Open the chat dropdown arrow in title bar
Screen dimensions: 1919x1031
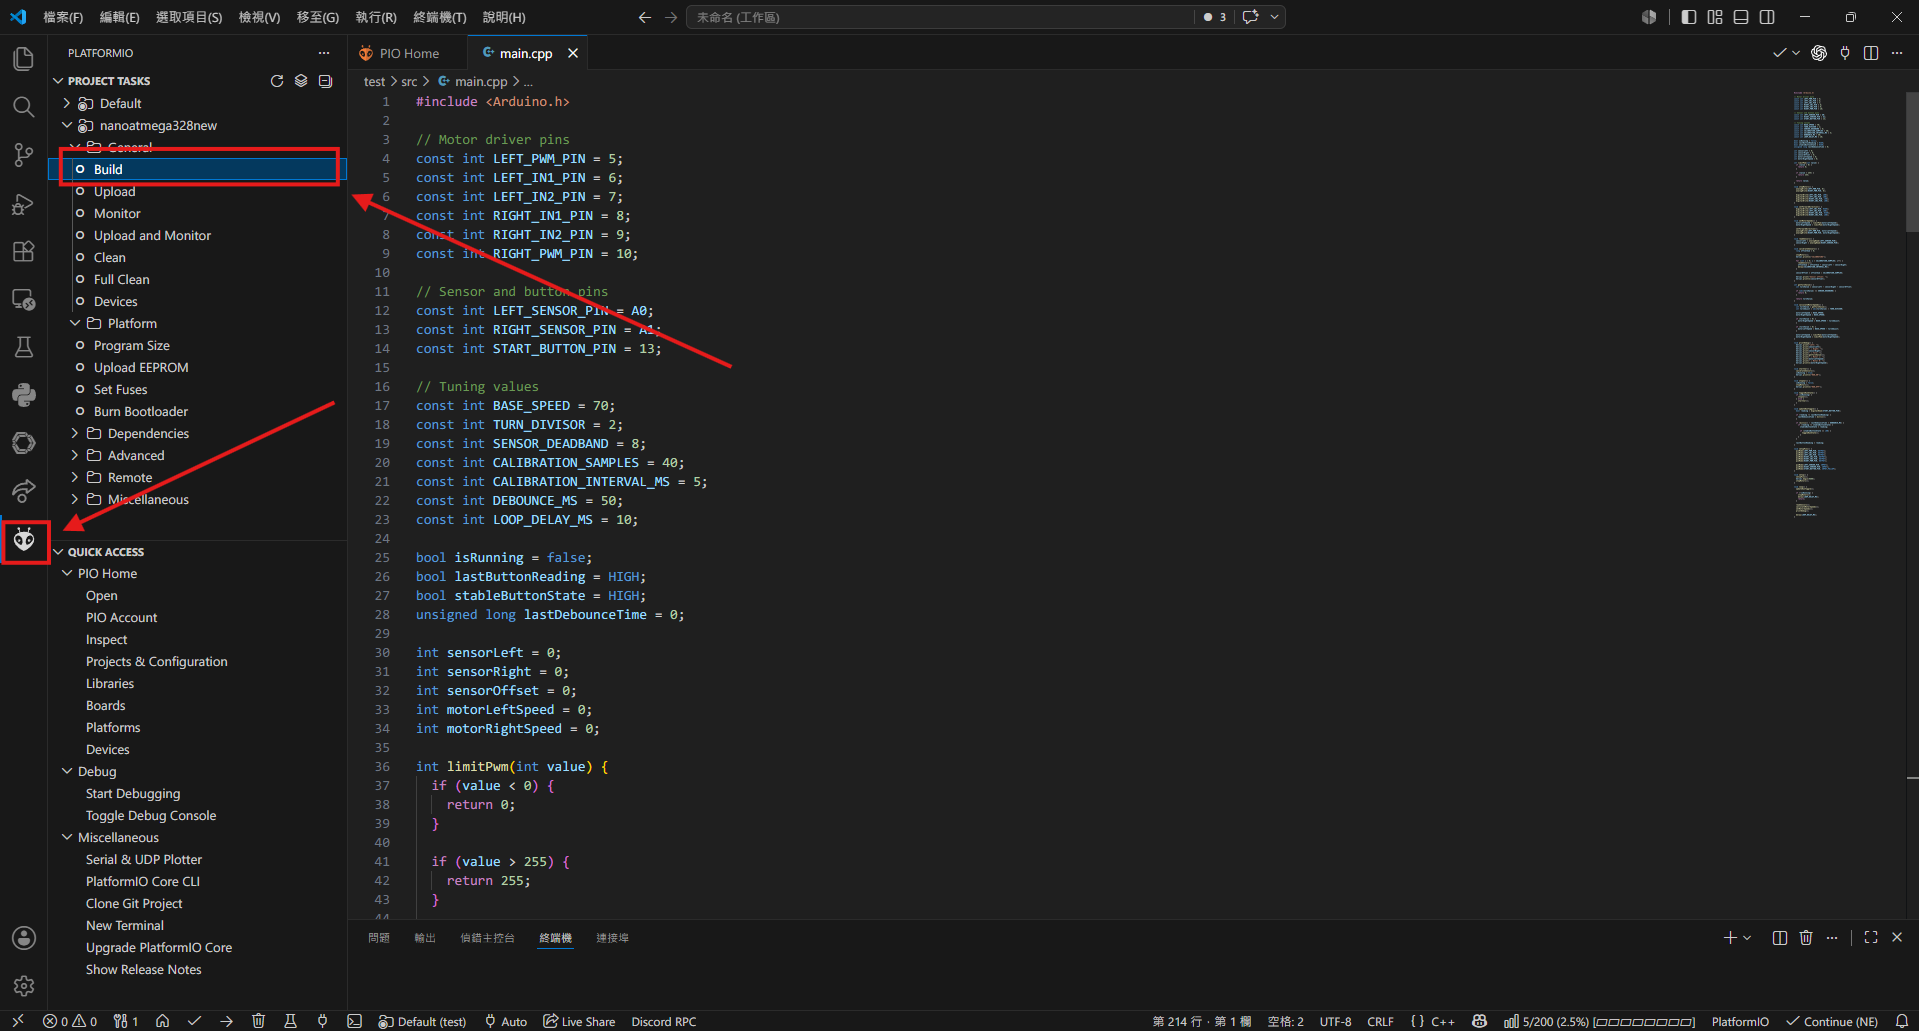pos(1274,17)
